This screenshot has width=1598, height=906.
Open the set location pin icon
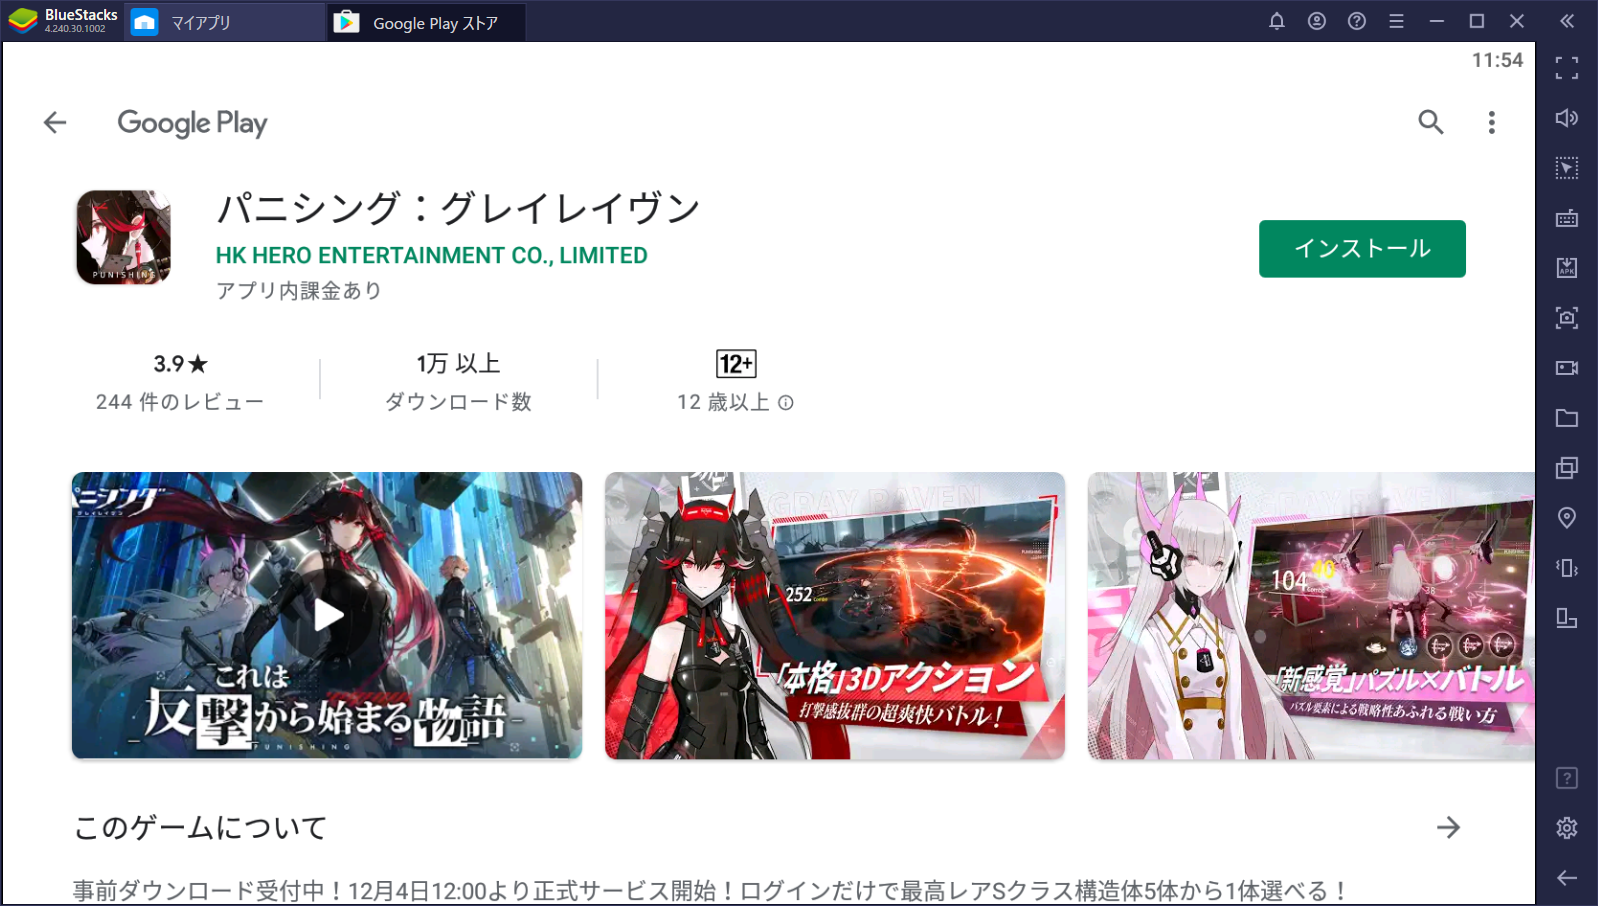[1567, 518]
